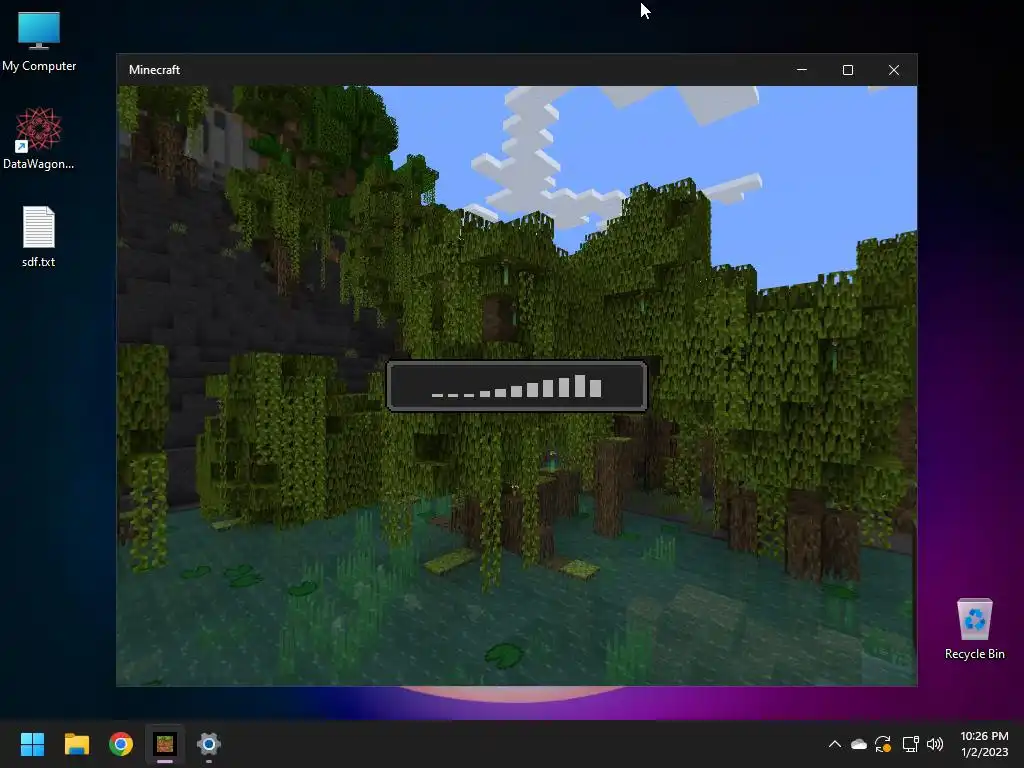
Task: Show hidden system tray icons
Action: click(x=835, y=744)
